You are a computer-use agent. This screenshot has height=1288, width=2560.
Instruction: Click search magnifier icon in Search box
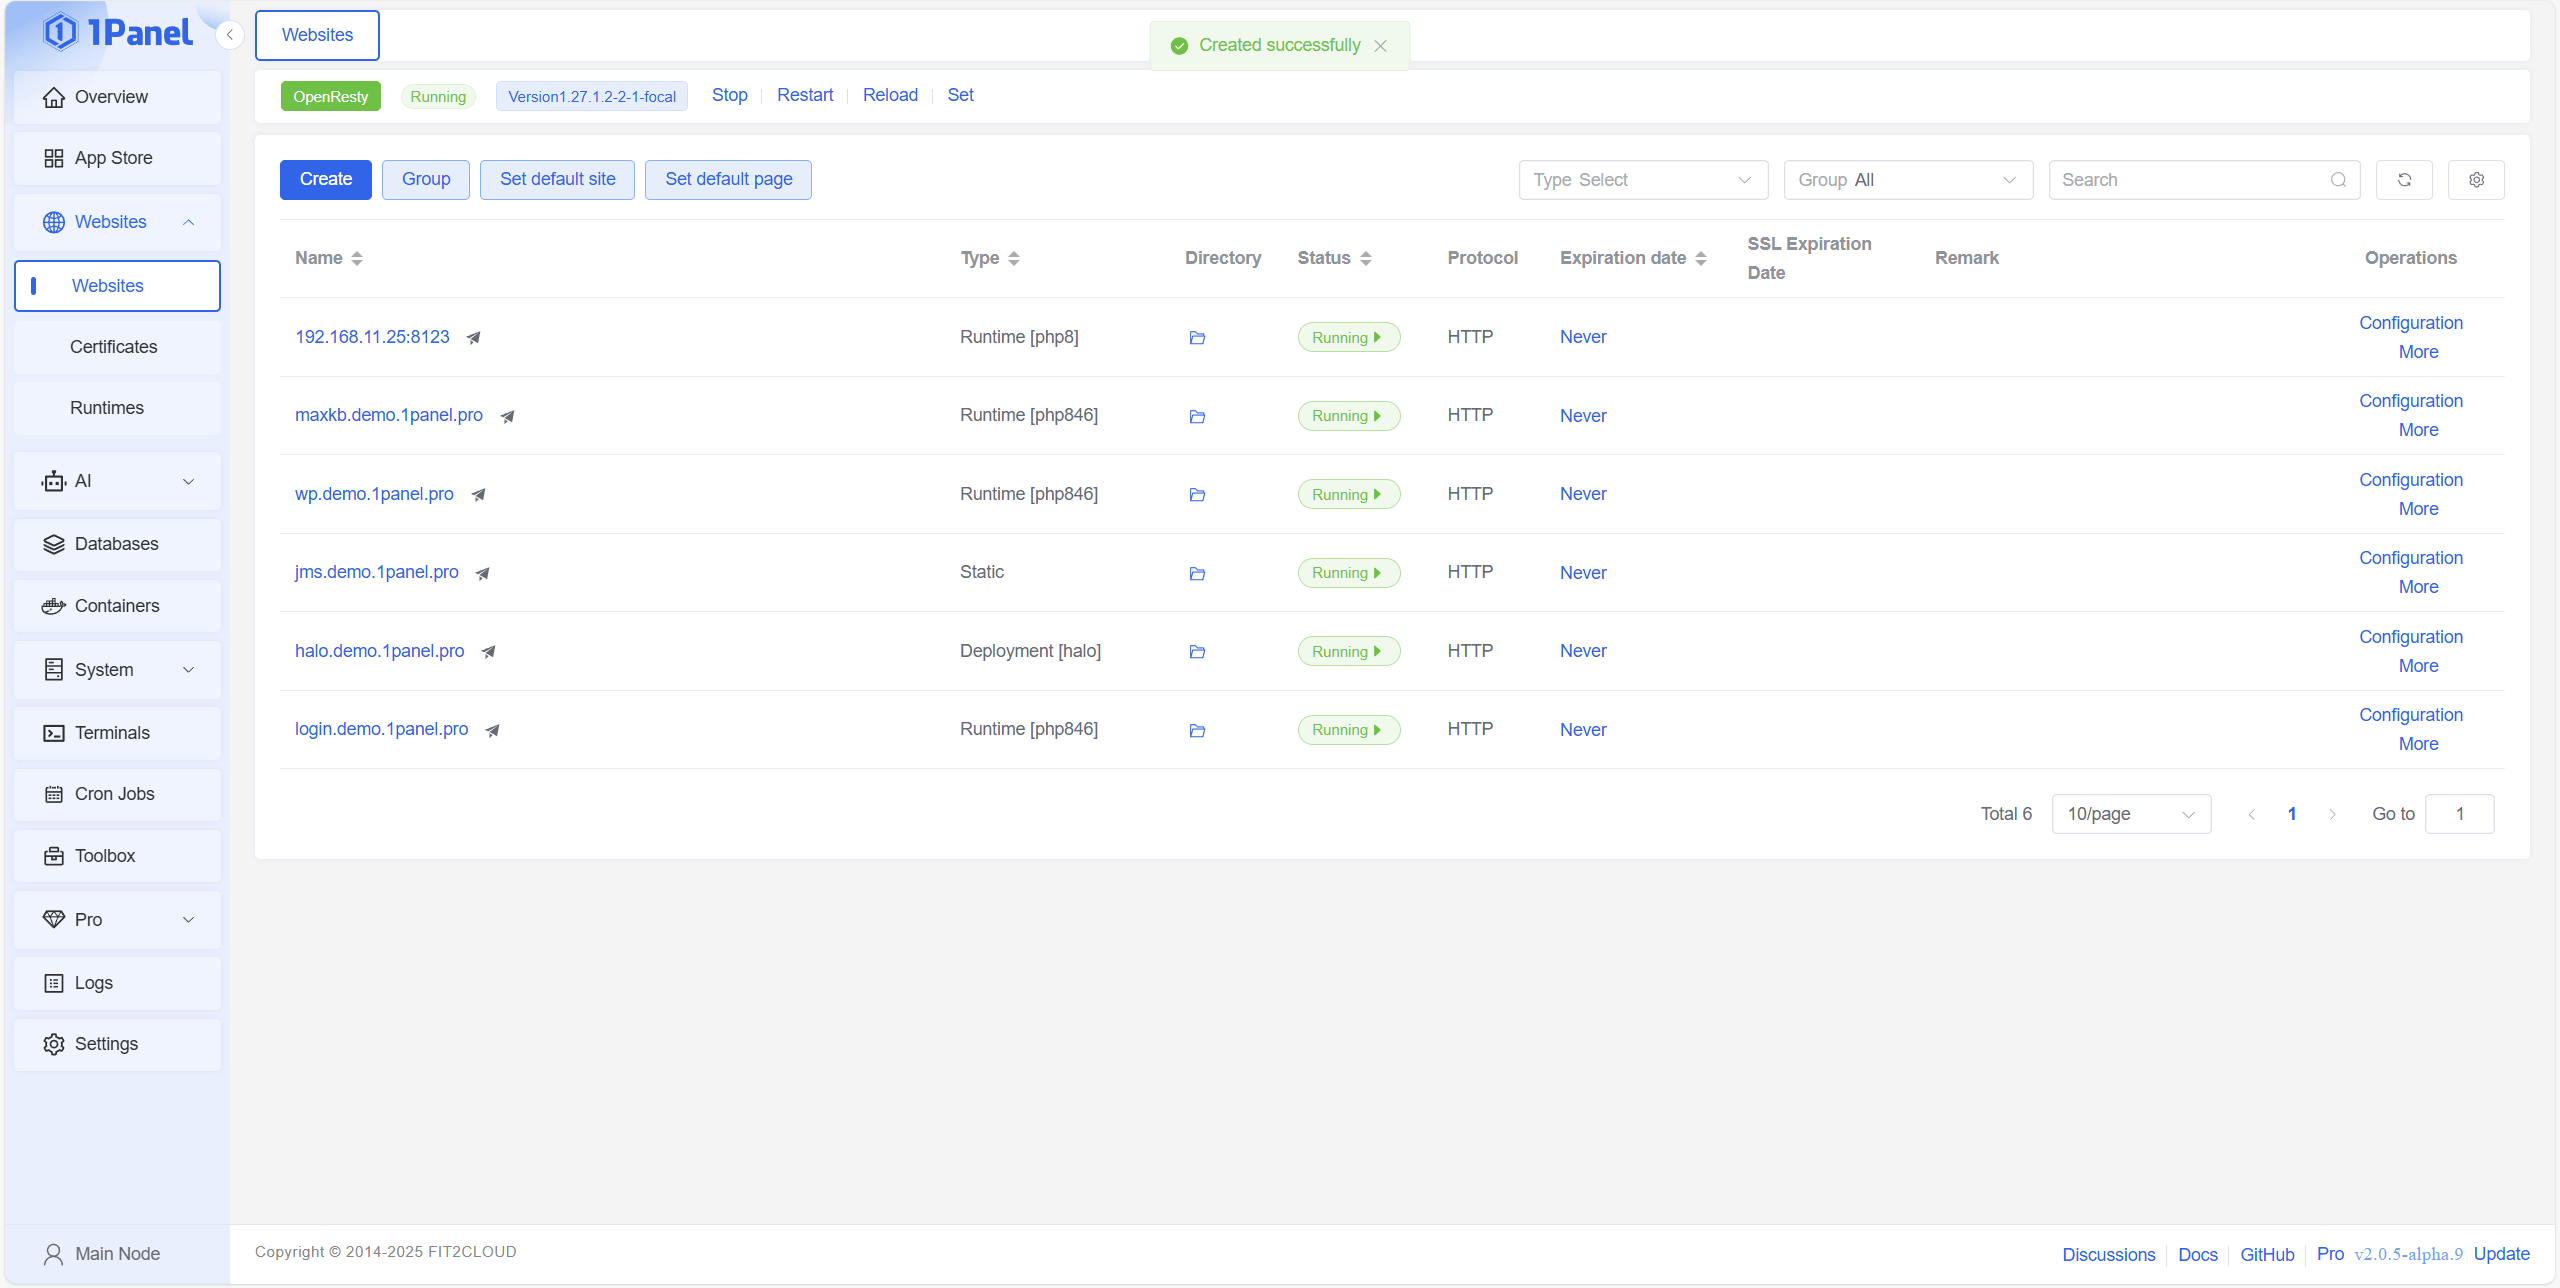(2338, 180)
